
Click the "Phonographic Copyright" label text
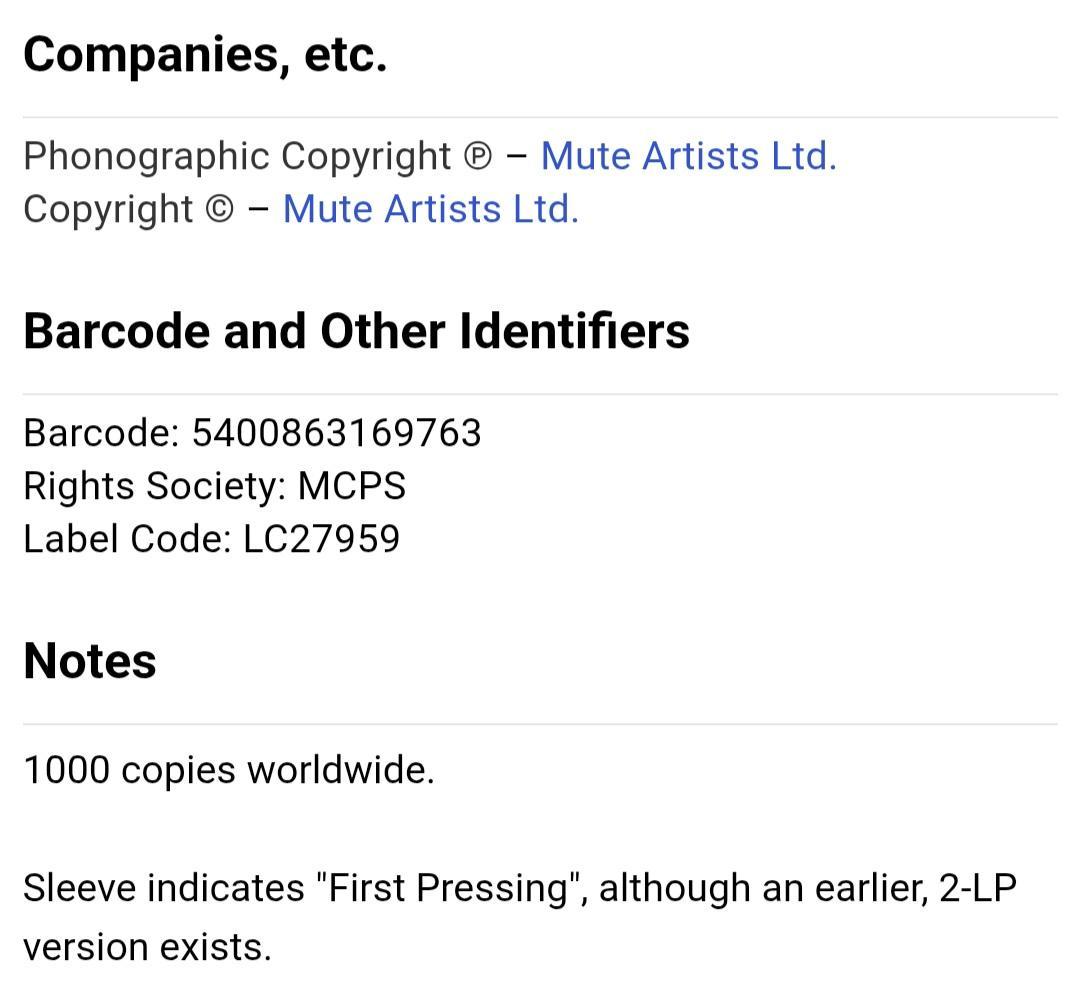click(237, 156)
